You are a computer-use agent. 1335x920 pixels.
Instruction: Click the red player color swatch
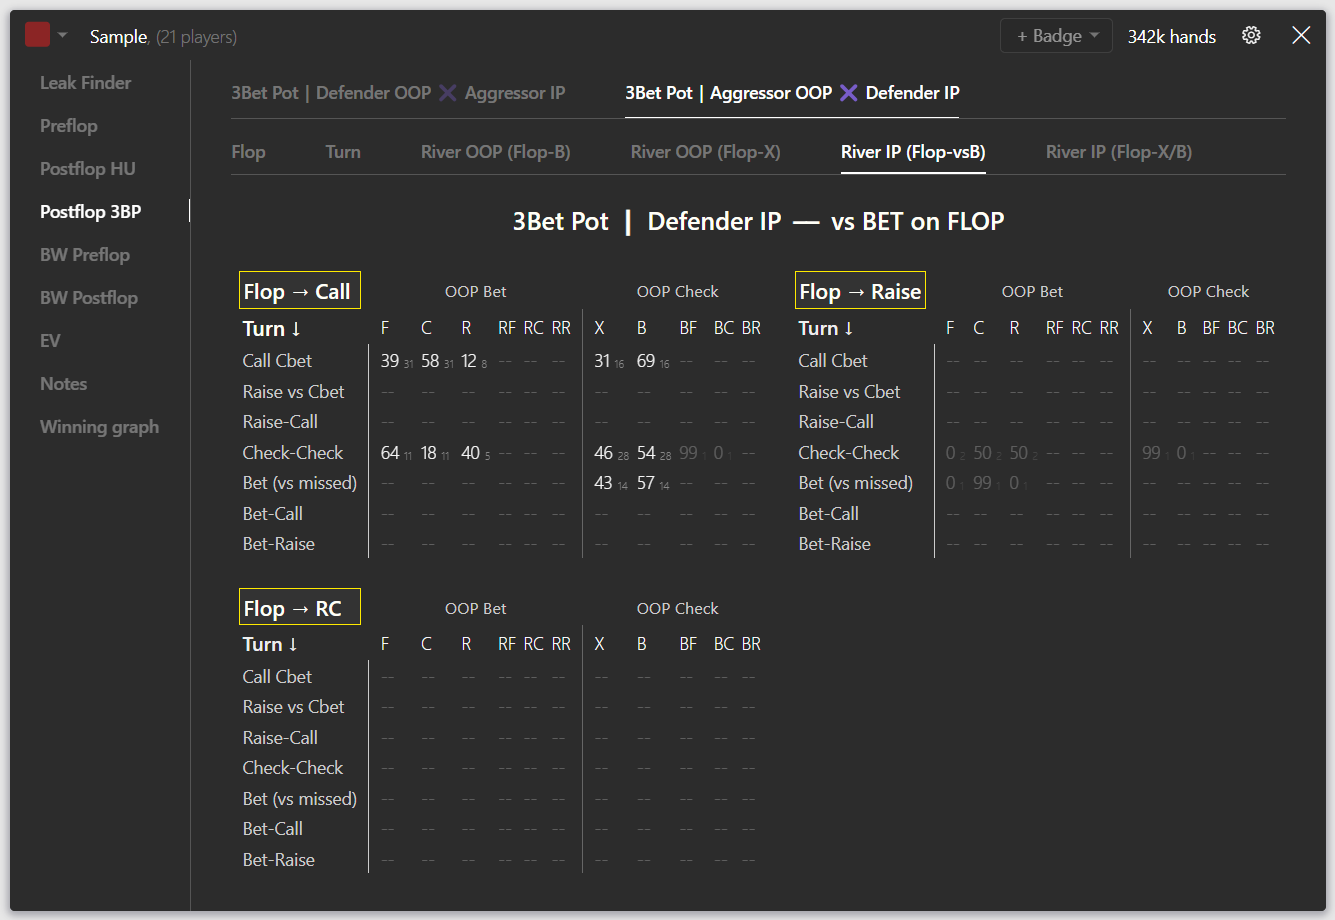pyautogui.click(x=38, y=36)
